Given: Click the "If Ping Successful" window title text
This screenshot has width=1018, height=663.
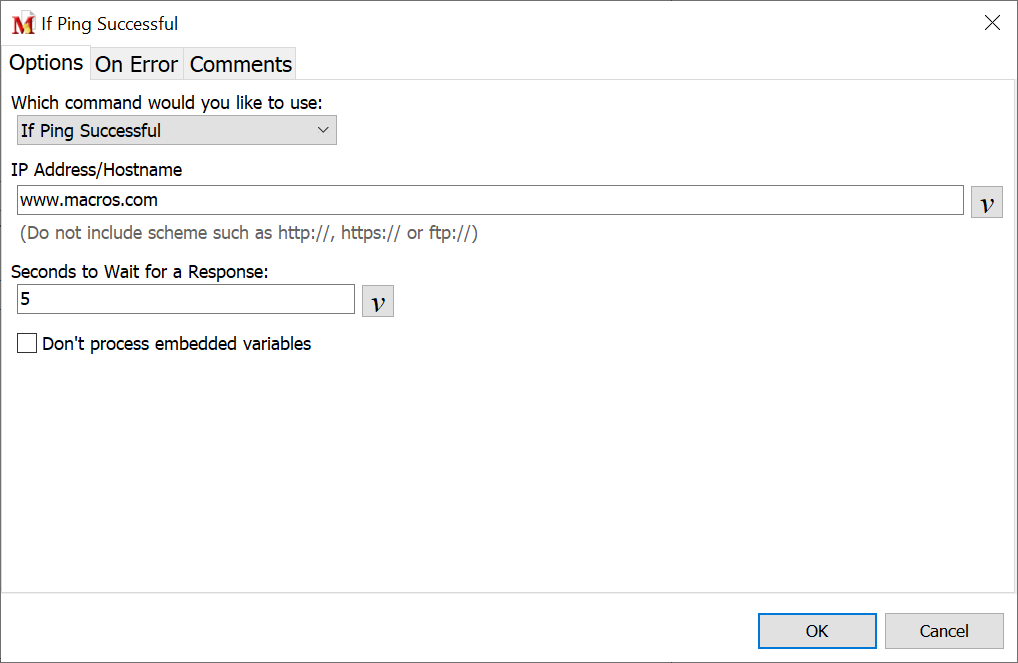Looking at the screenshot, I should coord(110,24).
